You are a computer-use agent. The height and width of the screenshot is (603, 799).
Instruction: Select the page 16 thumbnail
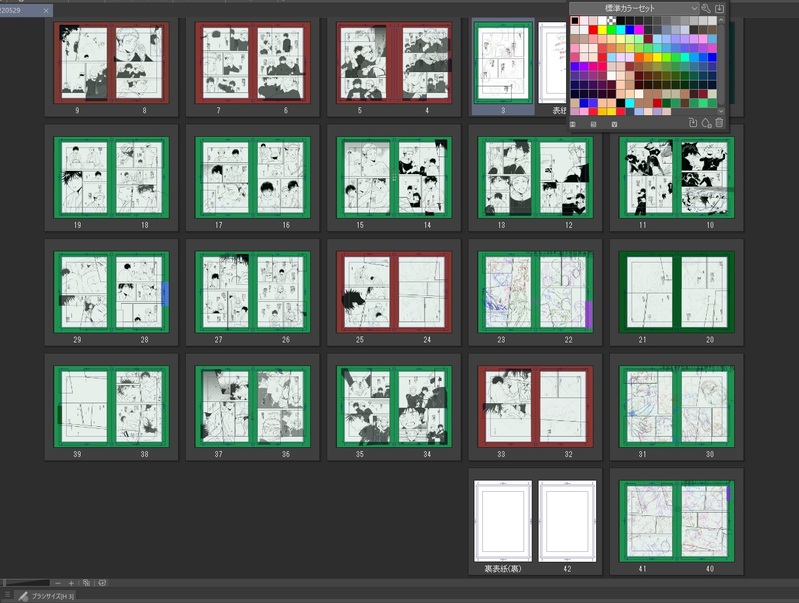point(281,177)
